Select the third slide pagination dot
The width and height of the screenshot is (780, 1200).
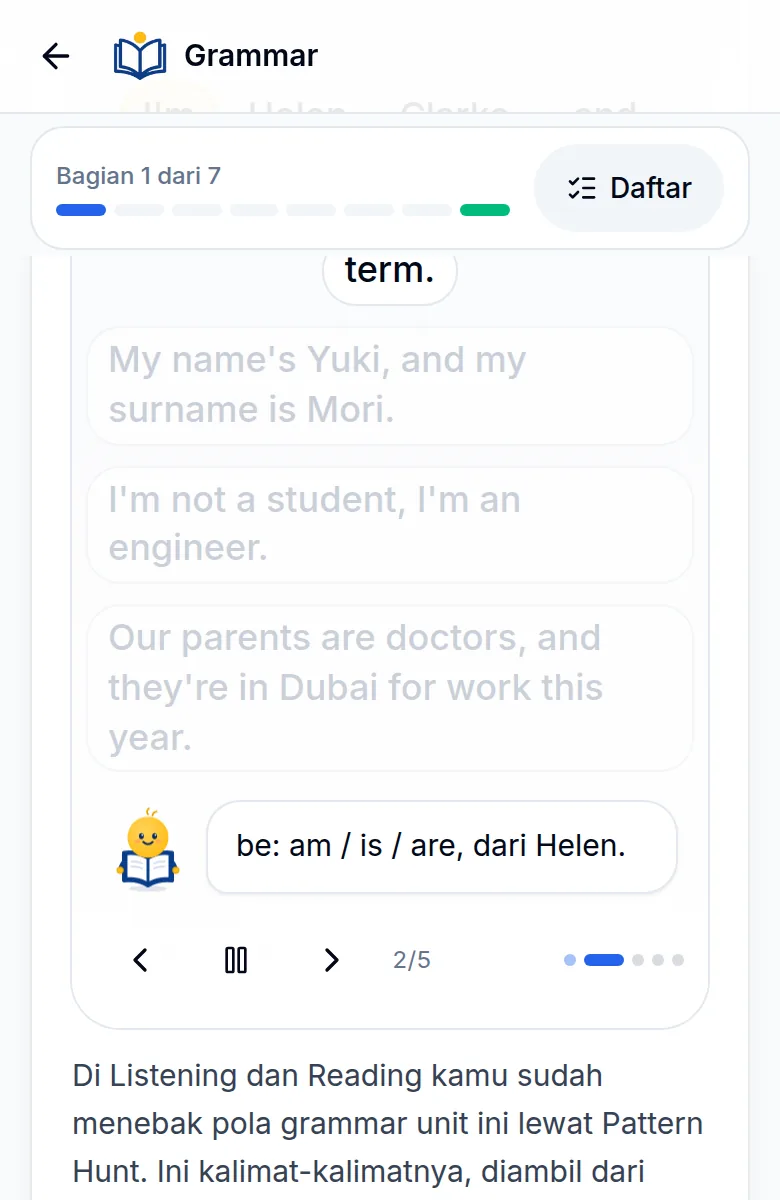point(638,960)
